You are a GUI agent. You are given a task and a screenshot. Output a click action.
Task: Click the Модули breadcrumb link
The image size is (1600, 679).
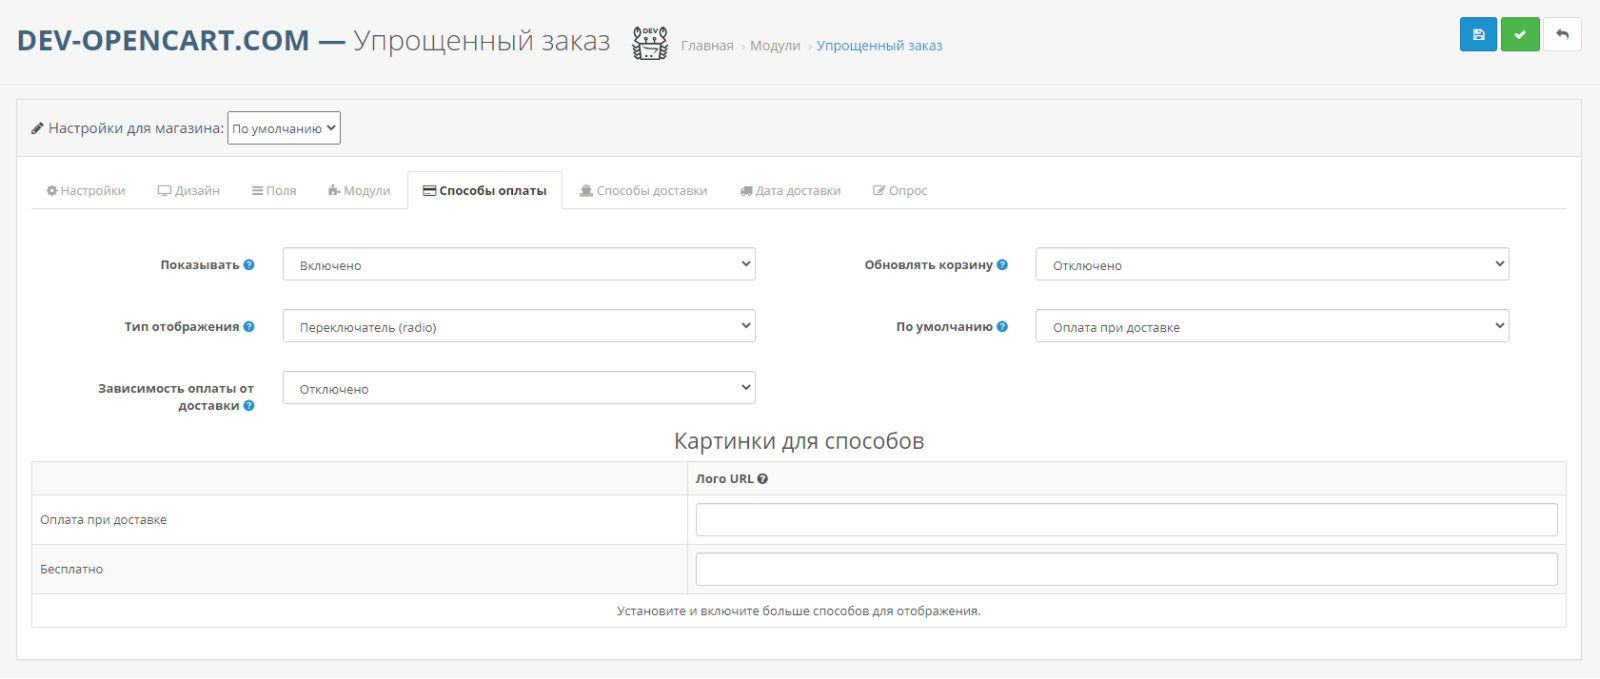point(775,46)
